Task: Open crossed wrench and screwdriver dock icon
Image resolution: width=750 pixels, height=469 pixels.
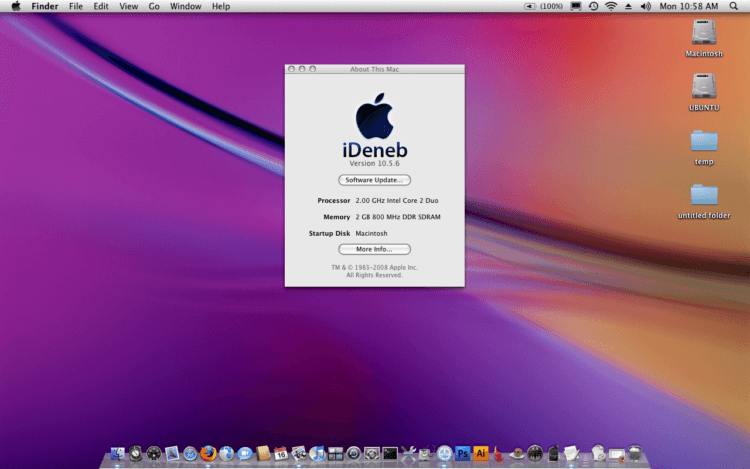Action: pos(408,453)
